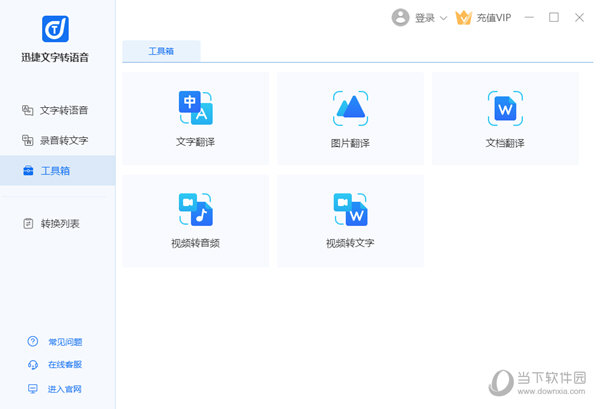The height and width of the screenshot is (409, 600).
Task: Open 转换列表 in the sidebar
Action: 57,223
